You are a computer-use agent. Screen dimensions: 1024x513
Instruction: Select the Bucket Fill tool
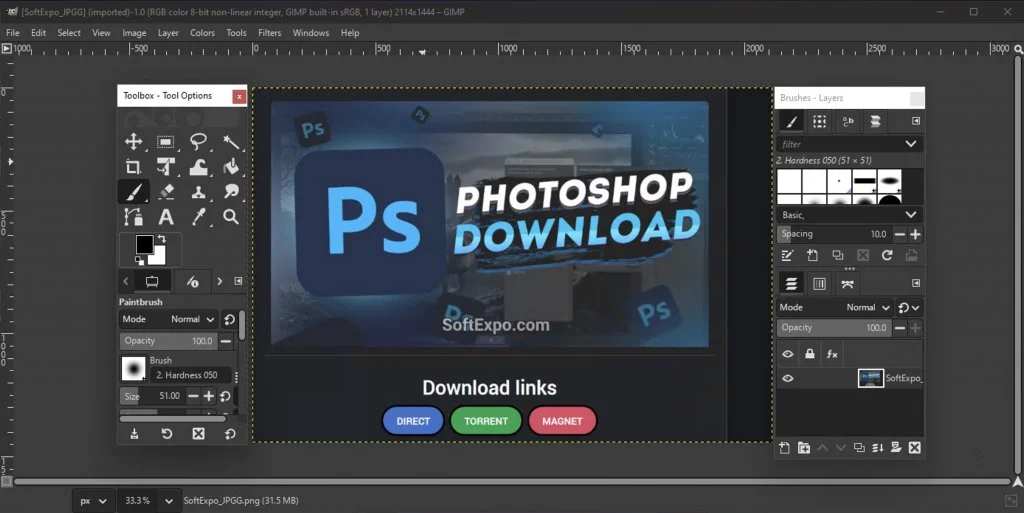231,167
